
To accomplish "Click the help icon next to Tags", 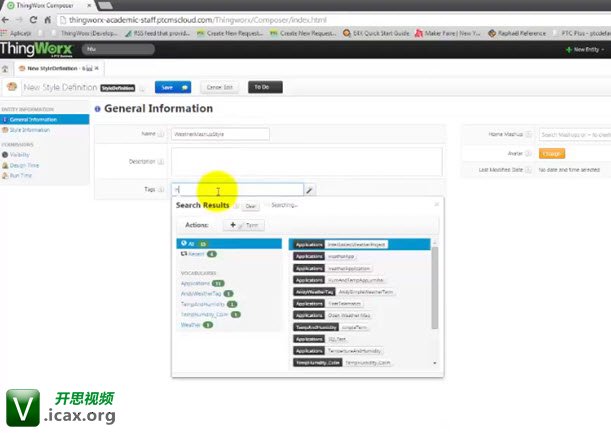I will click(161, 189).
